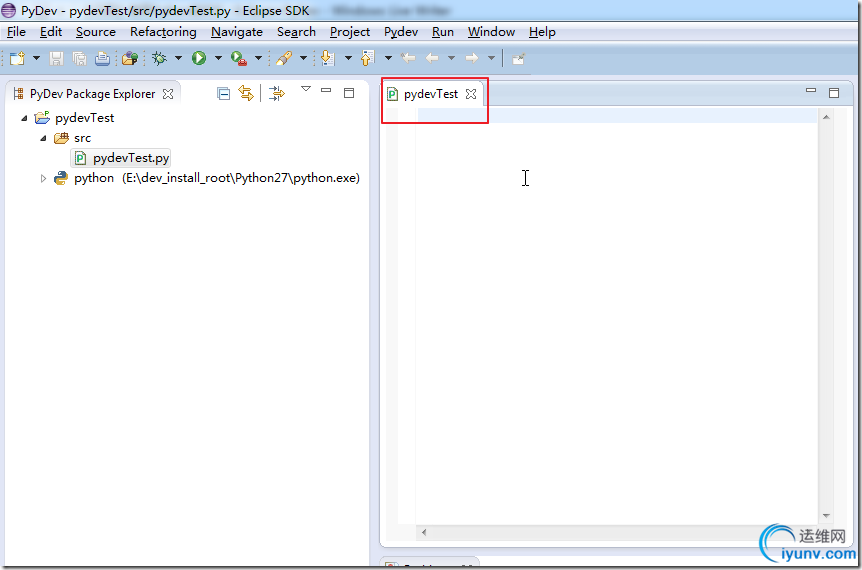Click the Last Edit Location icon
Image resolution: width=862 pixels, height=570 pixels.
click(408, 58)
